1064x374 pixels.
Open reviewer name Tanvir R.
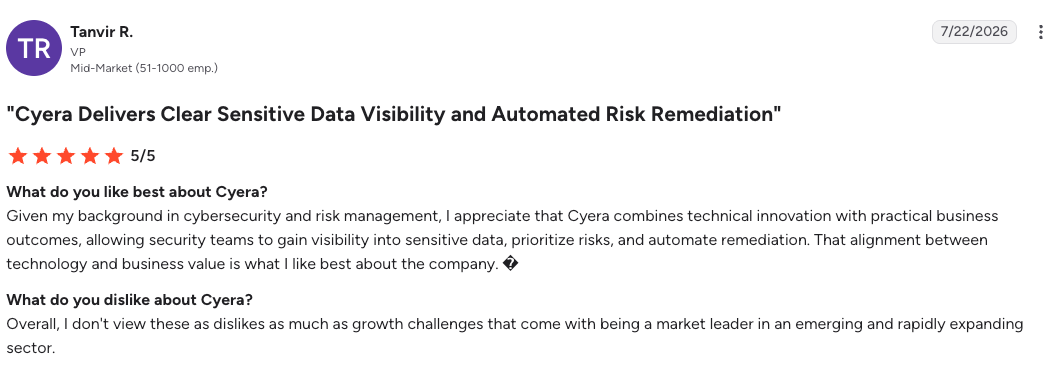coord(102,32)
